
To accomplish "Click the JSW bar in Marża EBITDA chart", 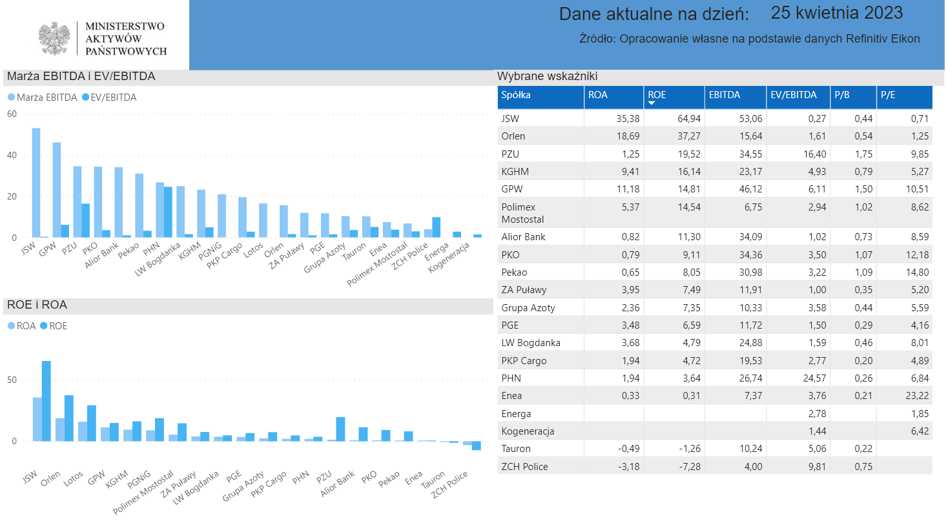I will (36, 183).
